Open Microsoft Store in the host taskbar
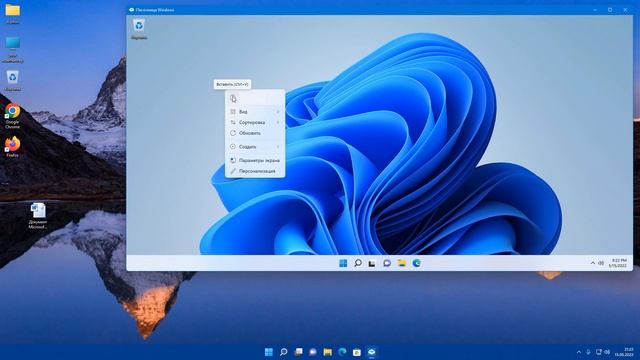This screenshot has width=640, height=360. (x=357, y=352)
